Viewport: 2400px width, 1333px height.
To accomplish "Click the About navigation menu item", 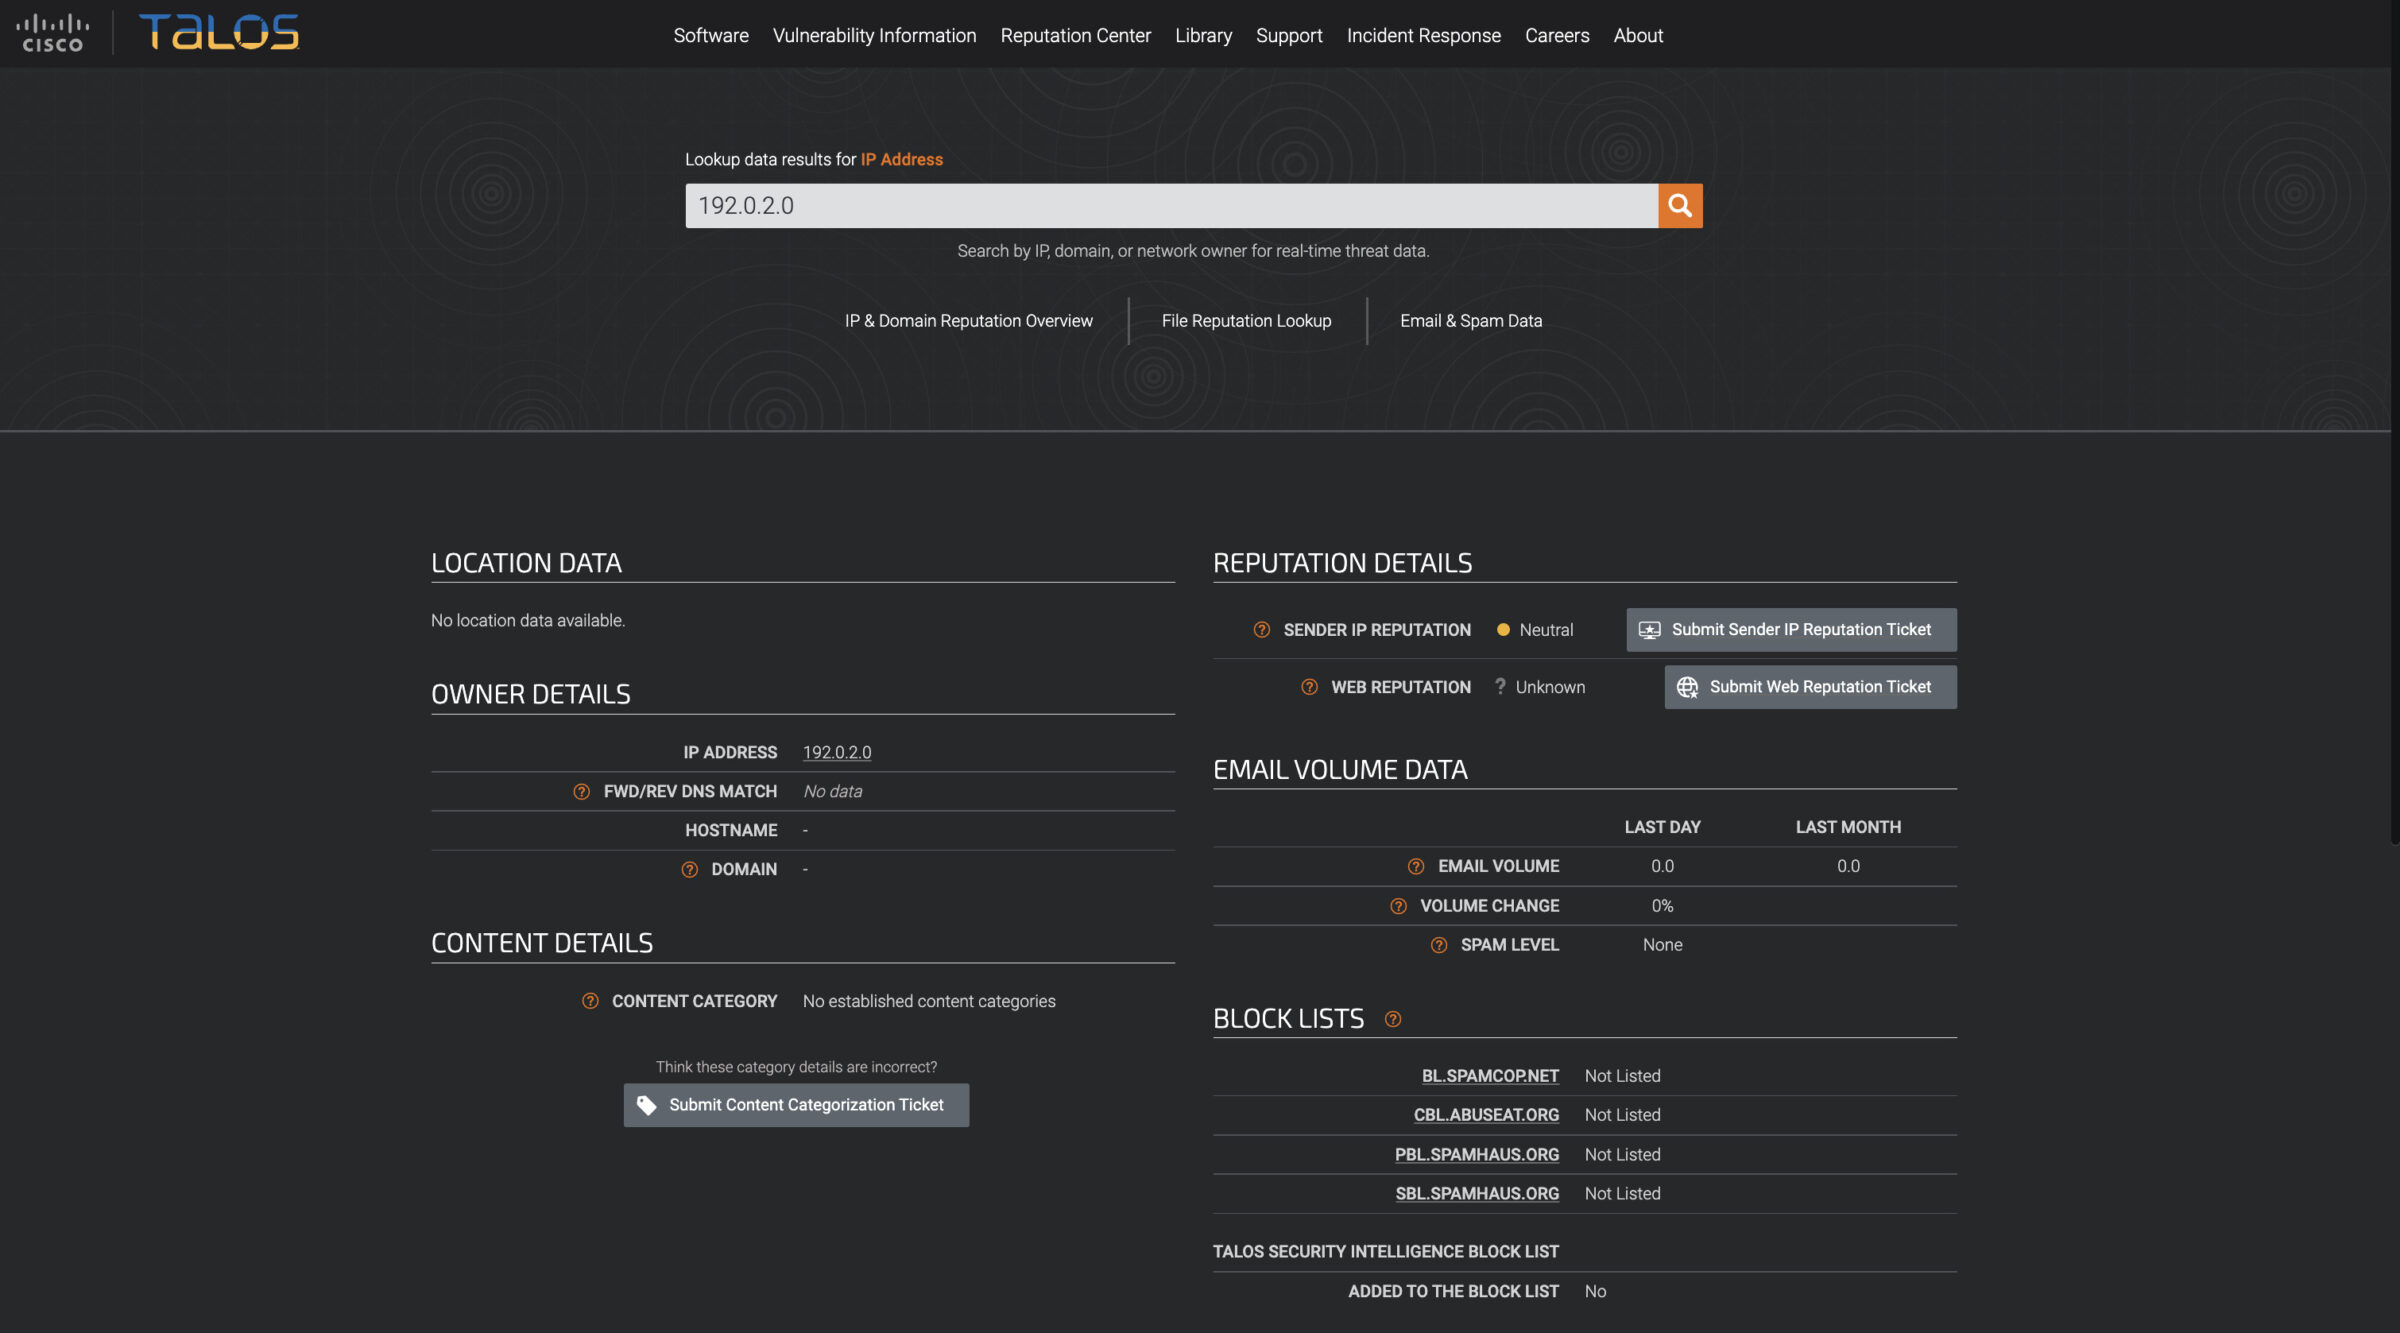I will coord(1638,34).
